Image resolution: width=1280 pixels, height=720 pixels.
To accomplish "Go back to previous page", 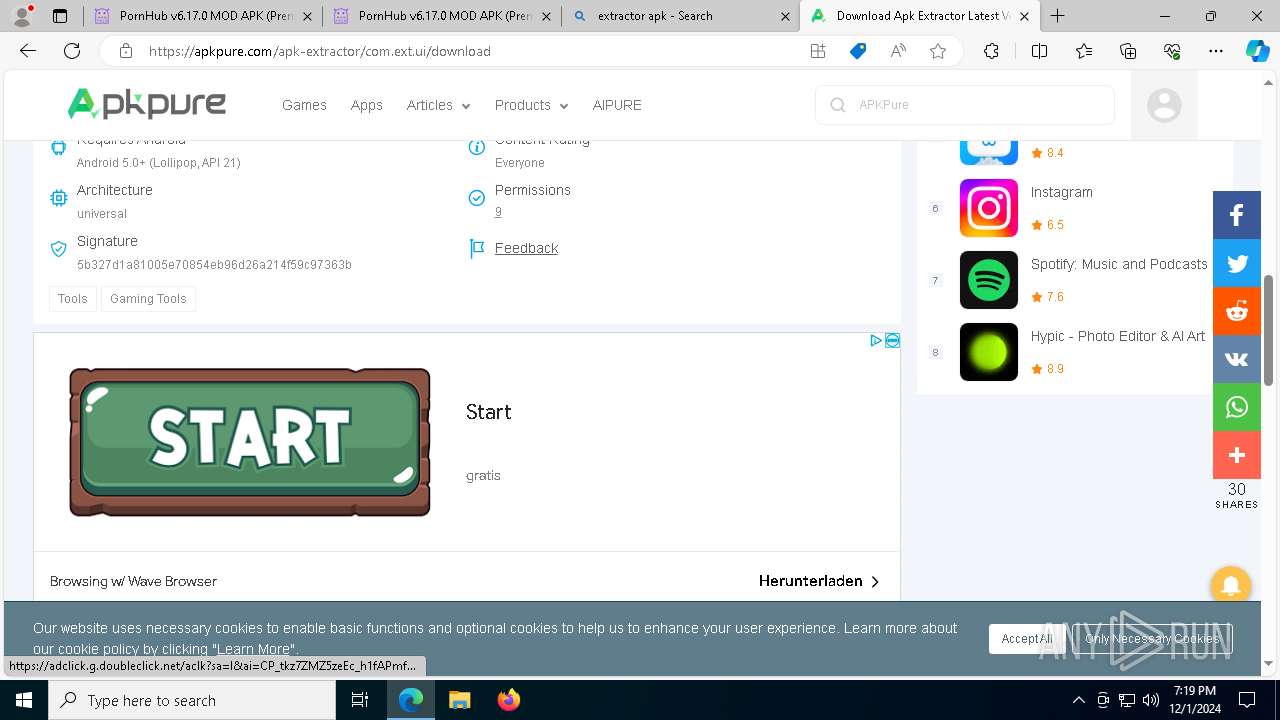I will coord(28,51).
